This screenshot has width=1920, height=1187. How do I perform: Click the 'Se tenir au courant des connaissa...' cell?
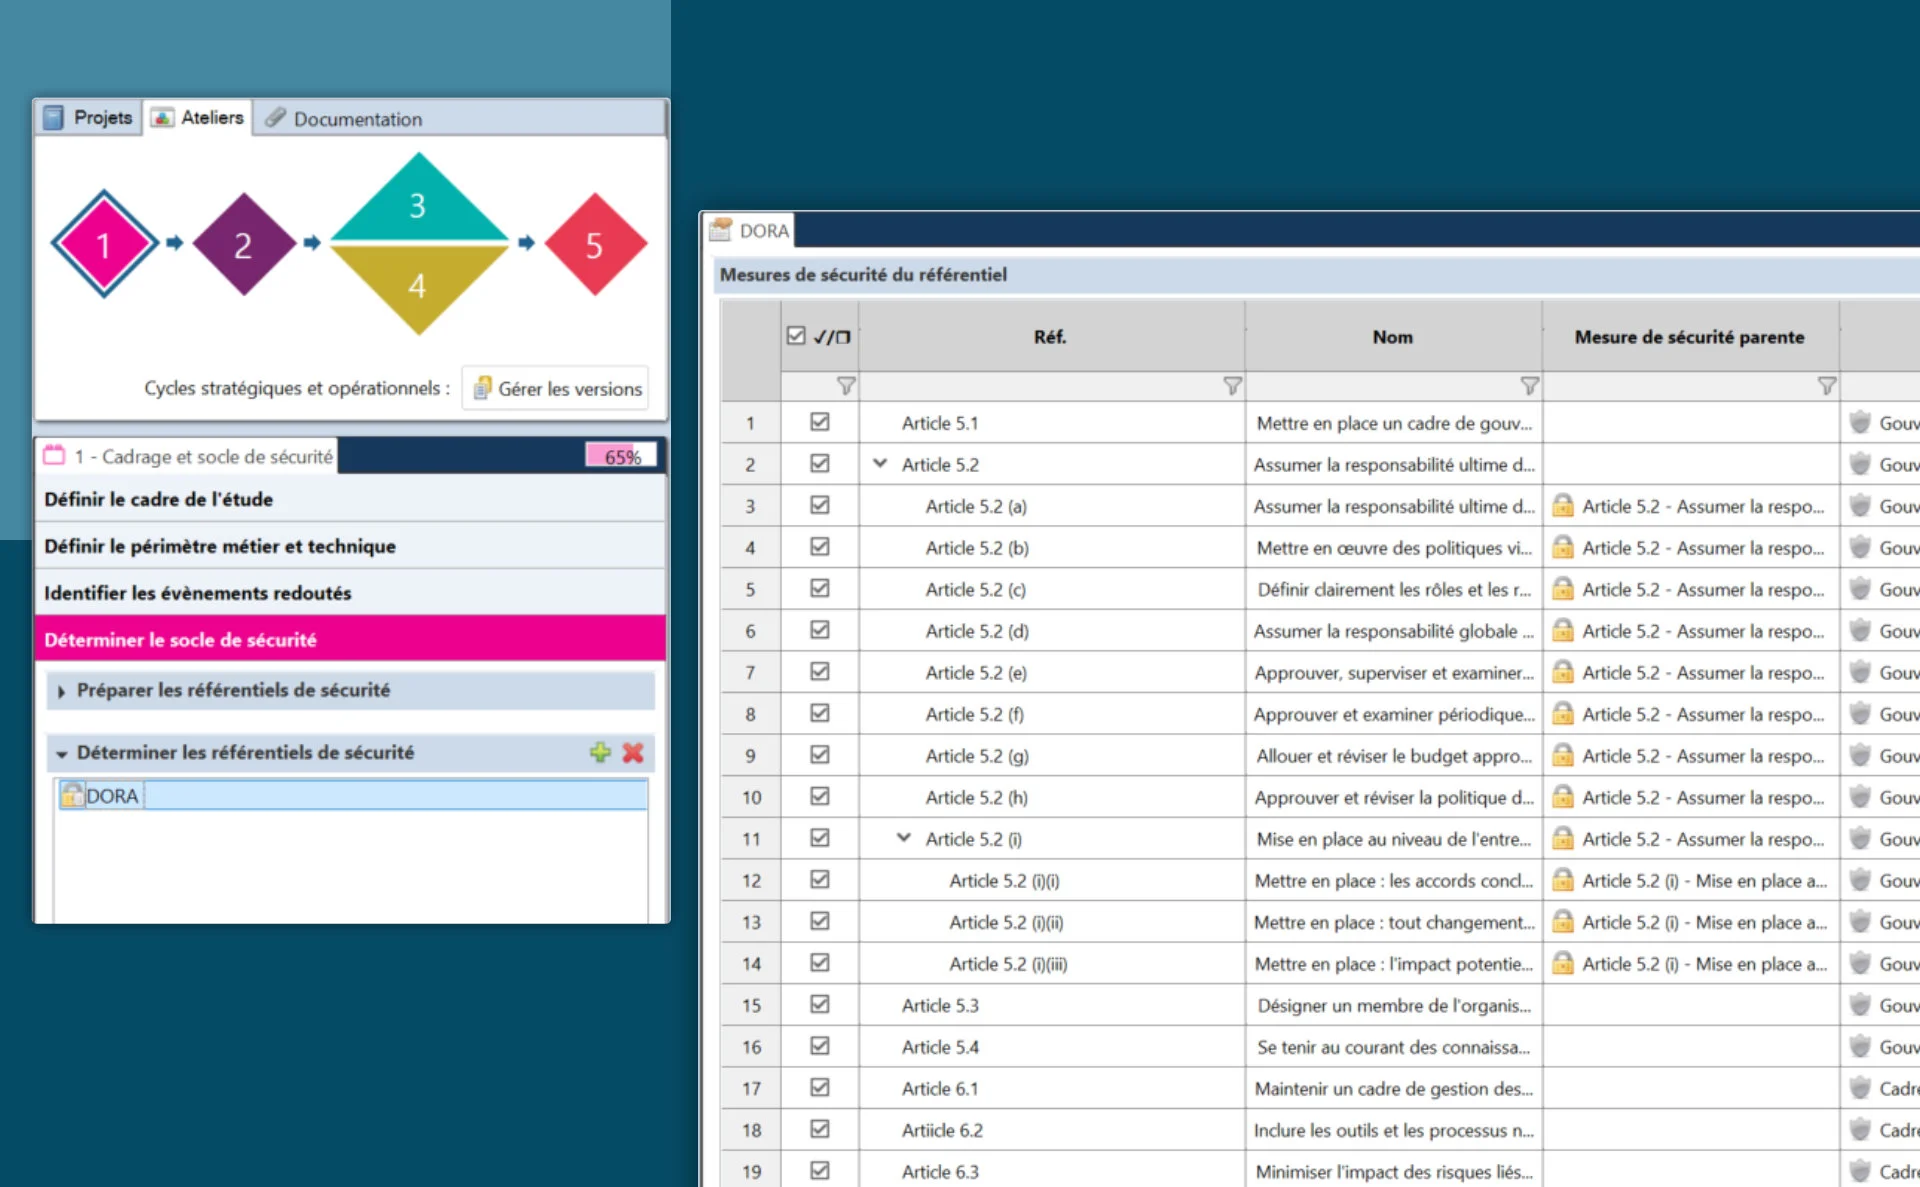(1393, 1047)
